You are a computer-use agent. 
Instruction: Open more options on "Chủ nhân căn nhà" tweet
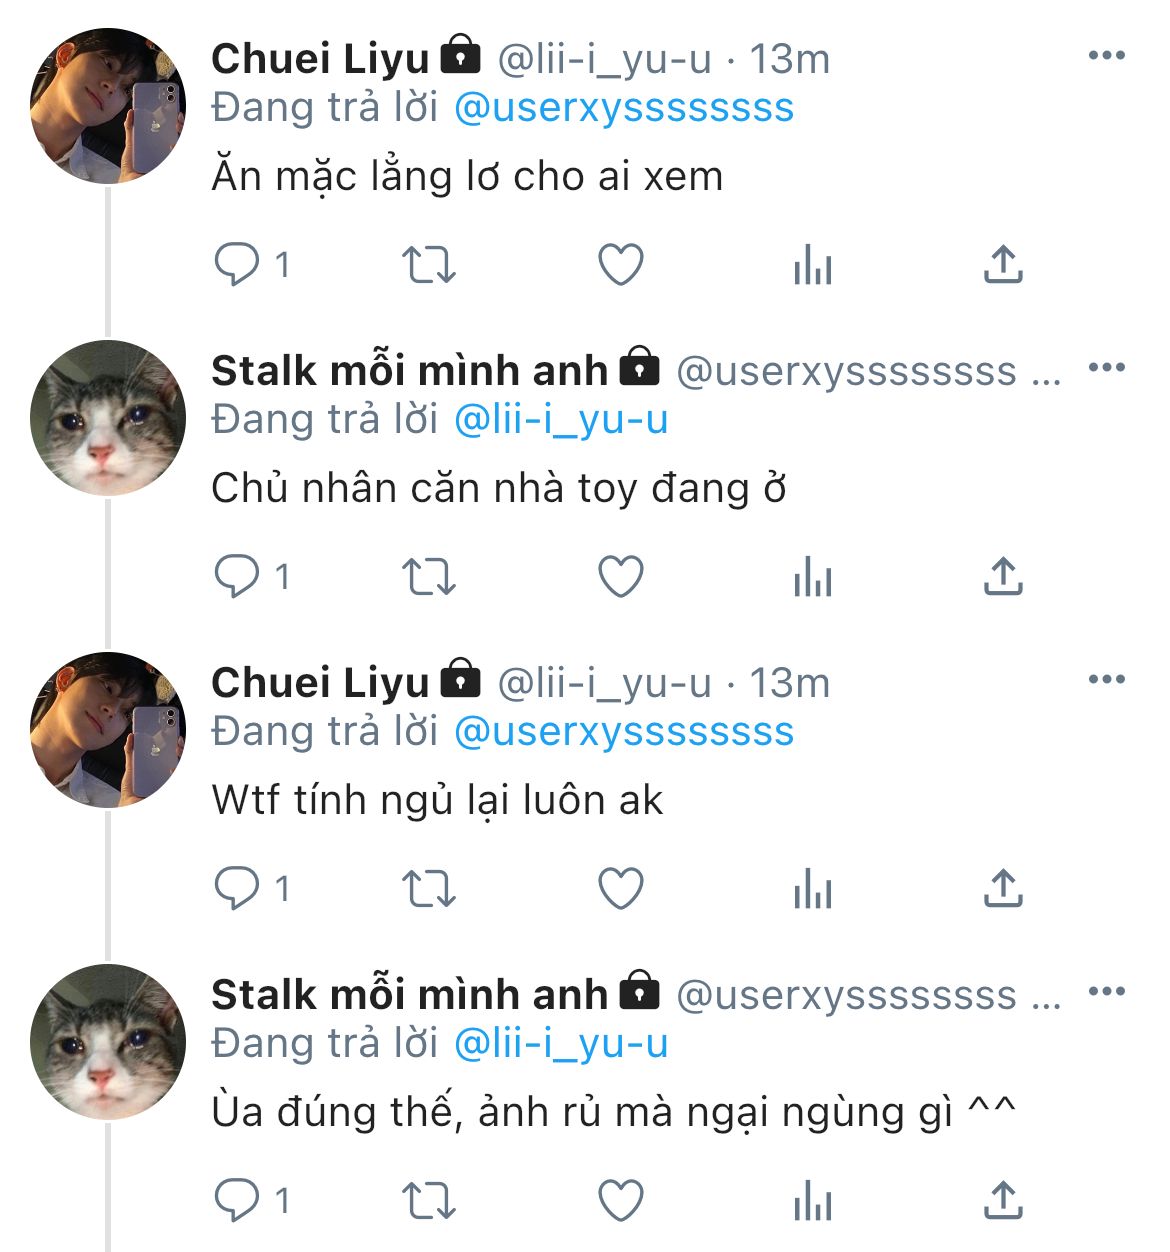coord(1106,368)
